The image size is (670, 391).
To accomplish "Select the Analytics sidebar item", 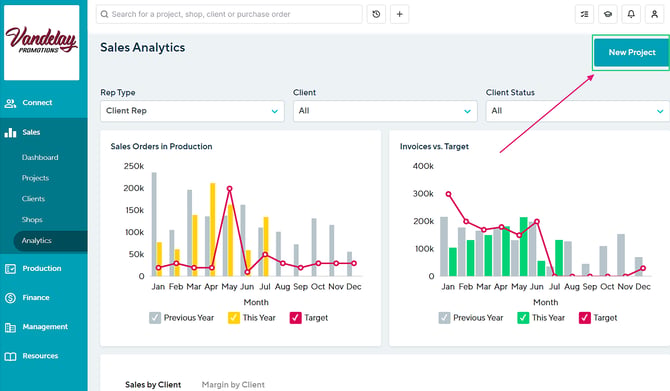I will point(50,241).
